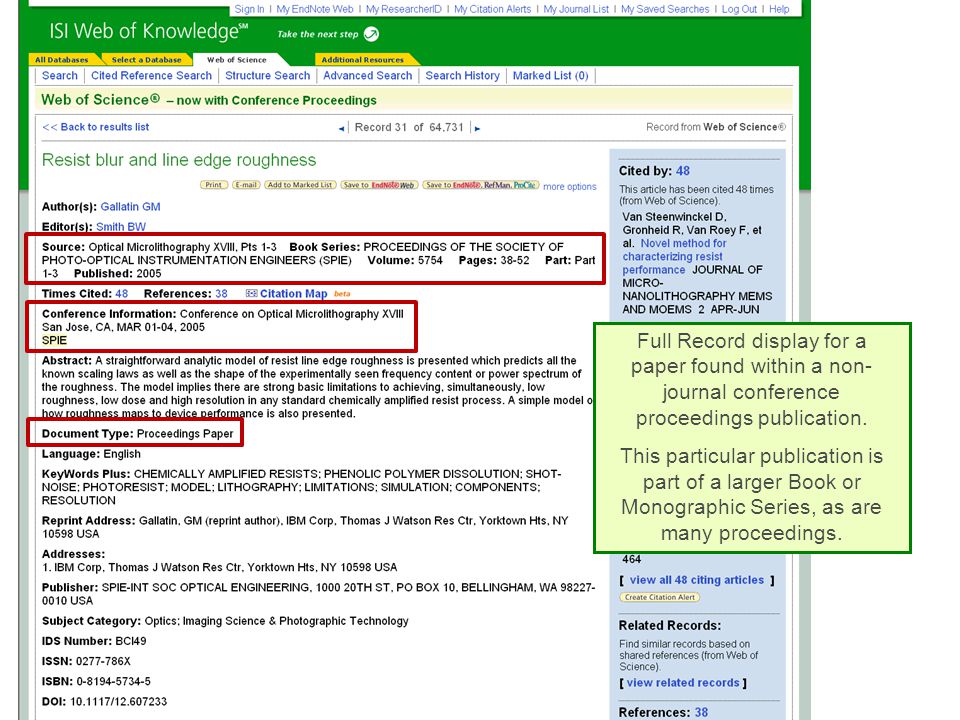Click the Times Cited 48 link
This screenshot has height=720, width=960.
click(121, 294)
